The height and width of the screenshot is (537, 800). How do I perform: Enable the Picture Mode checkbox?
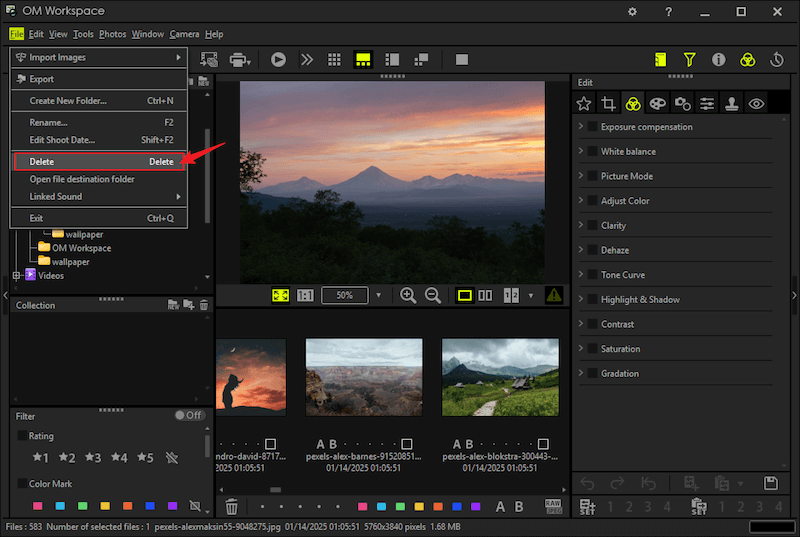(x=592, y=175)
